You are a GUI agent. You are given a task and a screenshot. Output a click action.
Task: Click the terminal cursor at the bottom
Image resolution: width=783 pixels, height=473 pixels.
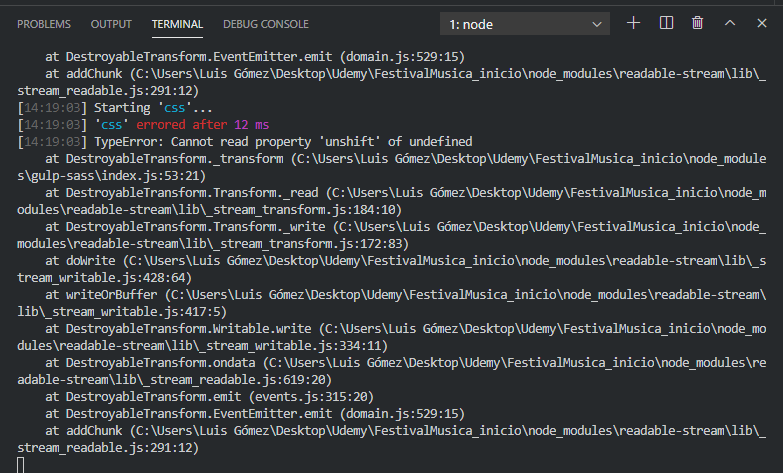coord(20,465)
